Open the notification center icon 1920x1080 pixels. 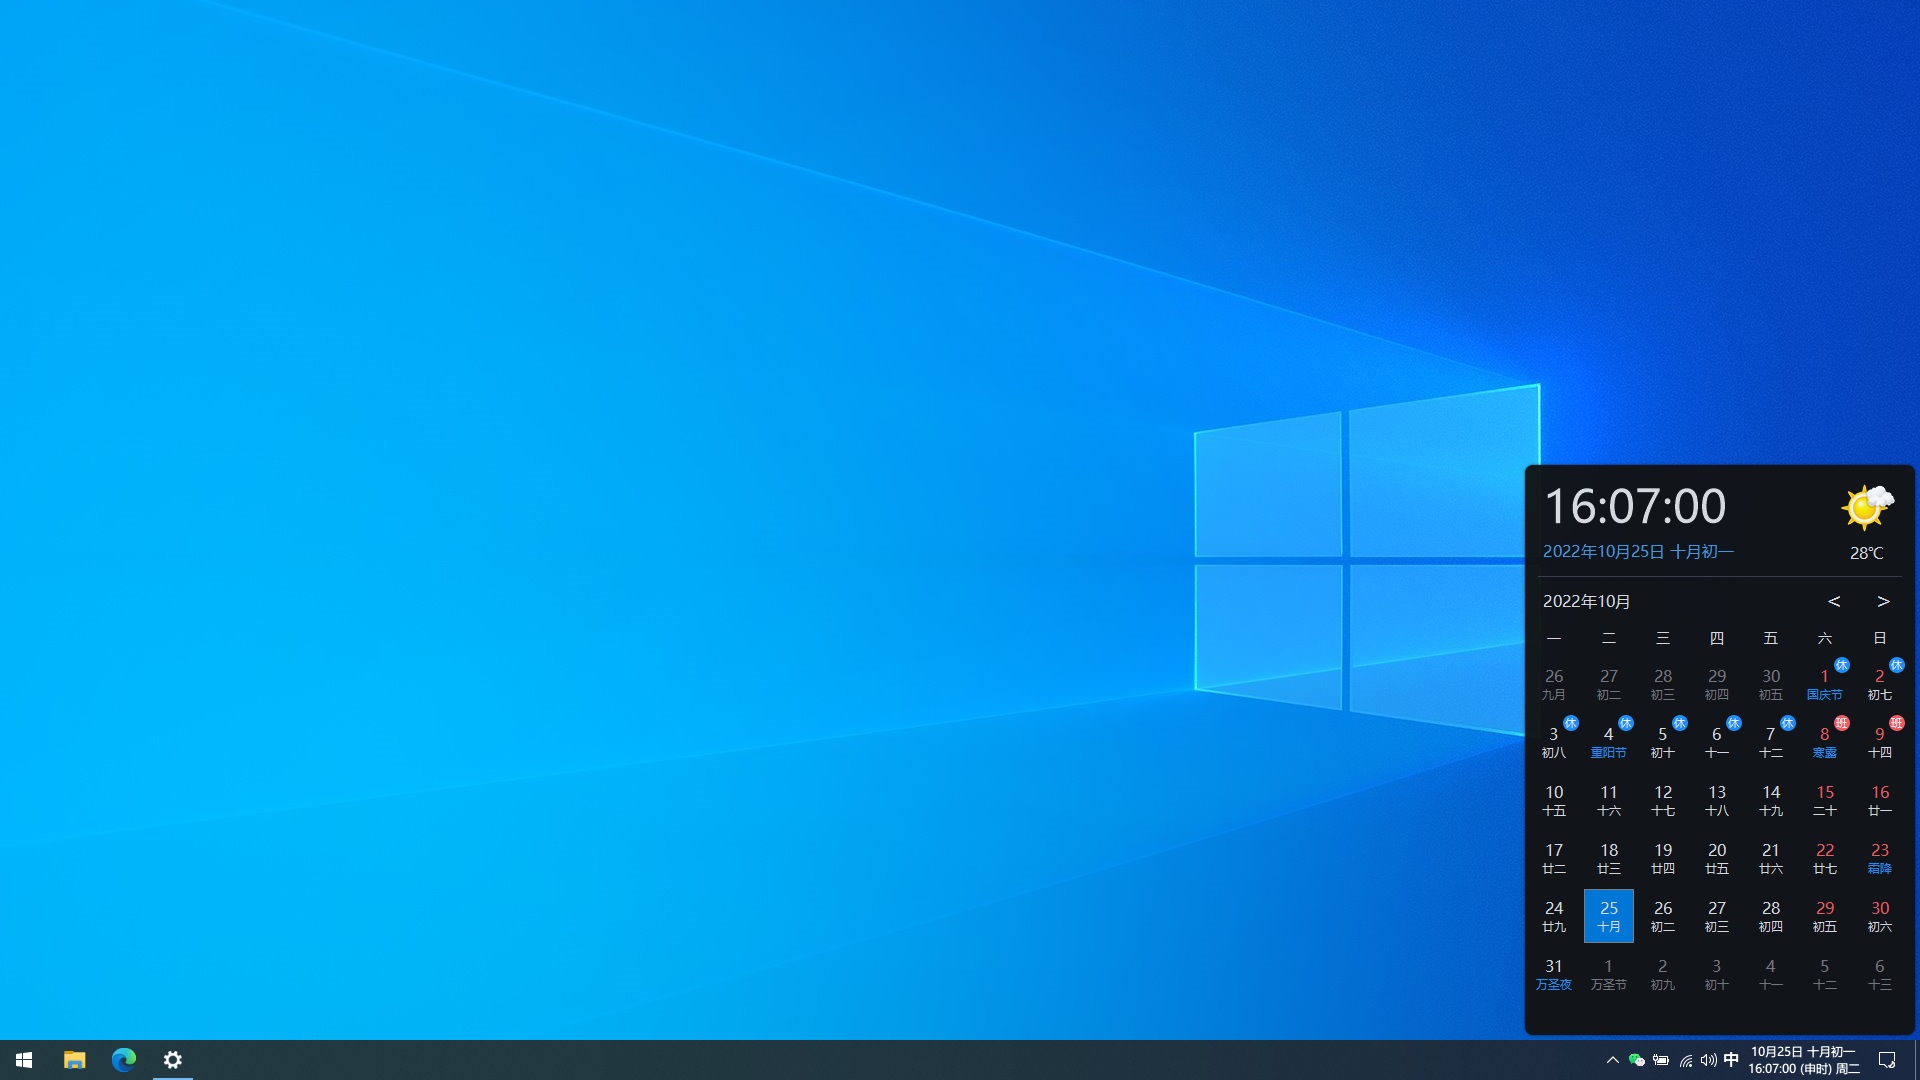coord(1887,1060)
